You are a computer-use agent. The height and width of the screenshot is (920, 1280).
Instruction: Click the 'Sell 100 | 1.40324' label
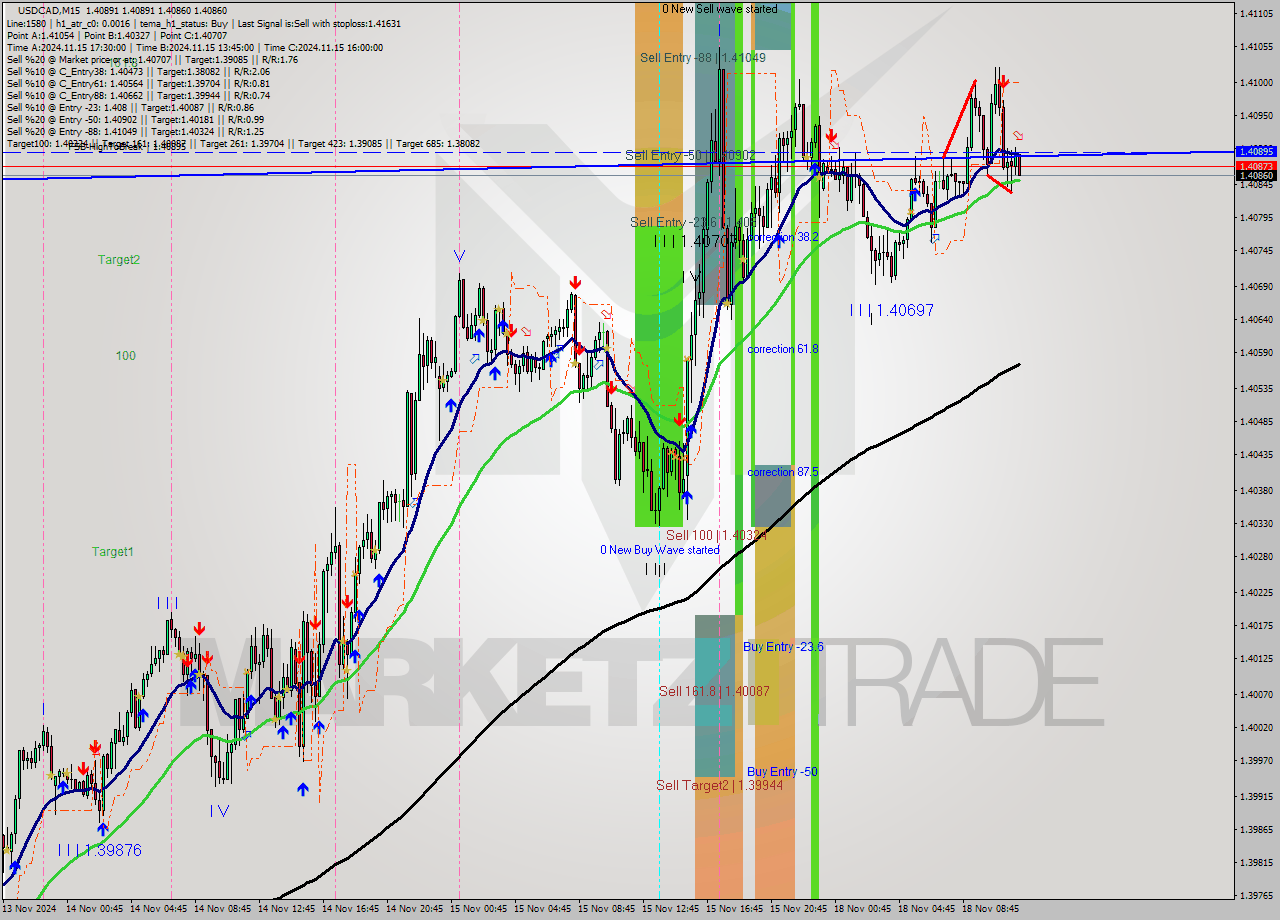[x=716, y=536]
